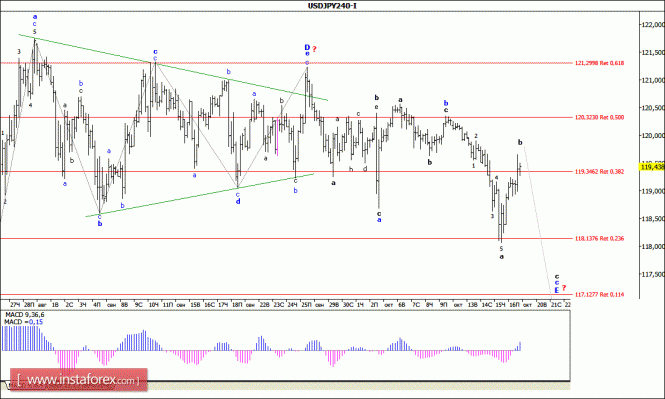Viewport: 665px width, 399px height.
Task: Click the 10Ч date label on the time axis
Action: pos(154,304)
